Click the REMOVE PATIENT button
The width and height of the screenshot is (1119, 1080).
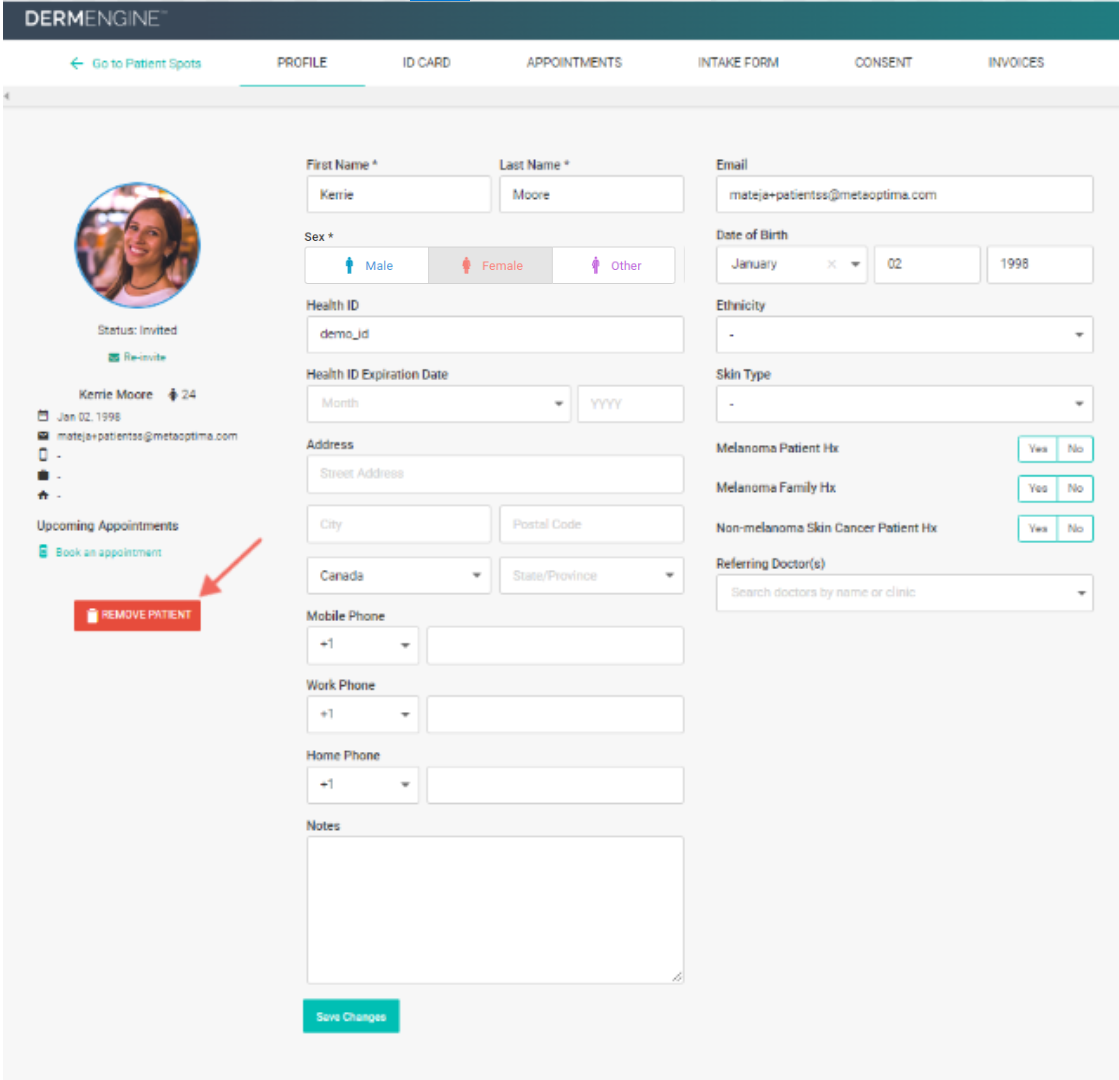click(x=137, y=615)
